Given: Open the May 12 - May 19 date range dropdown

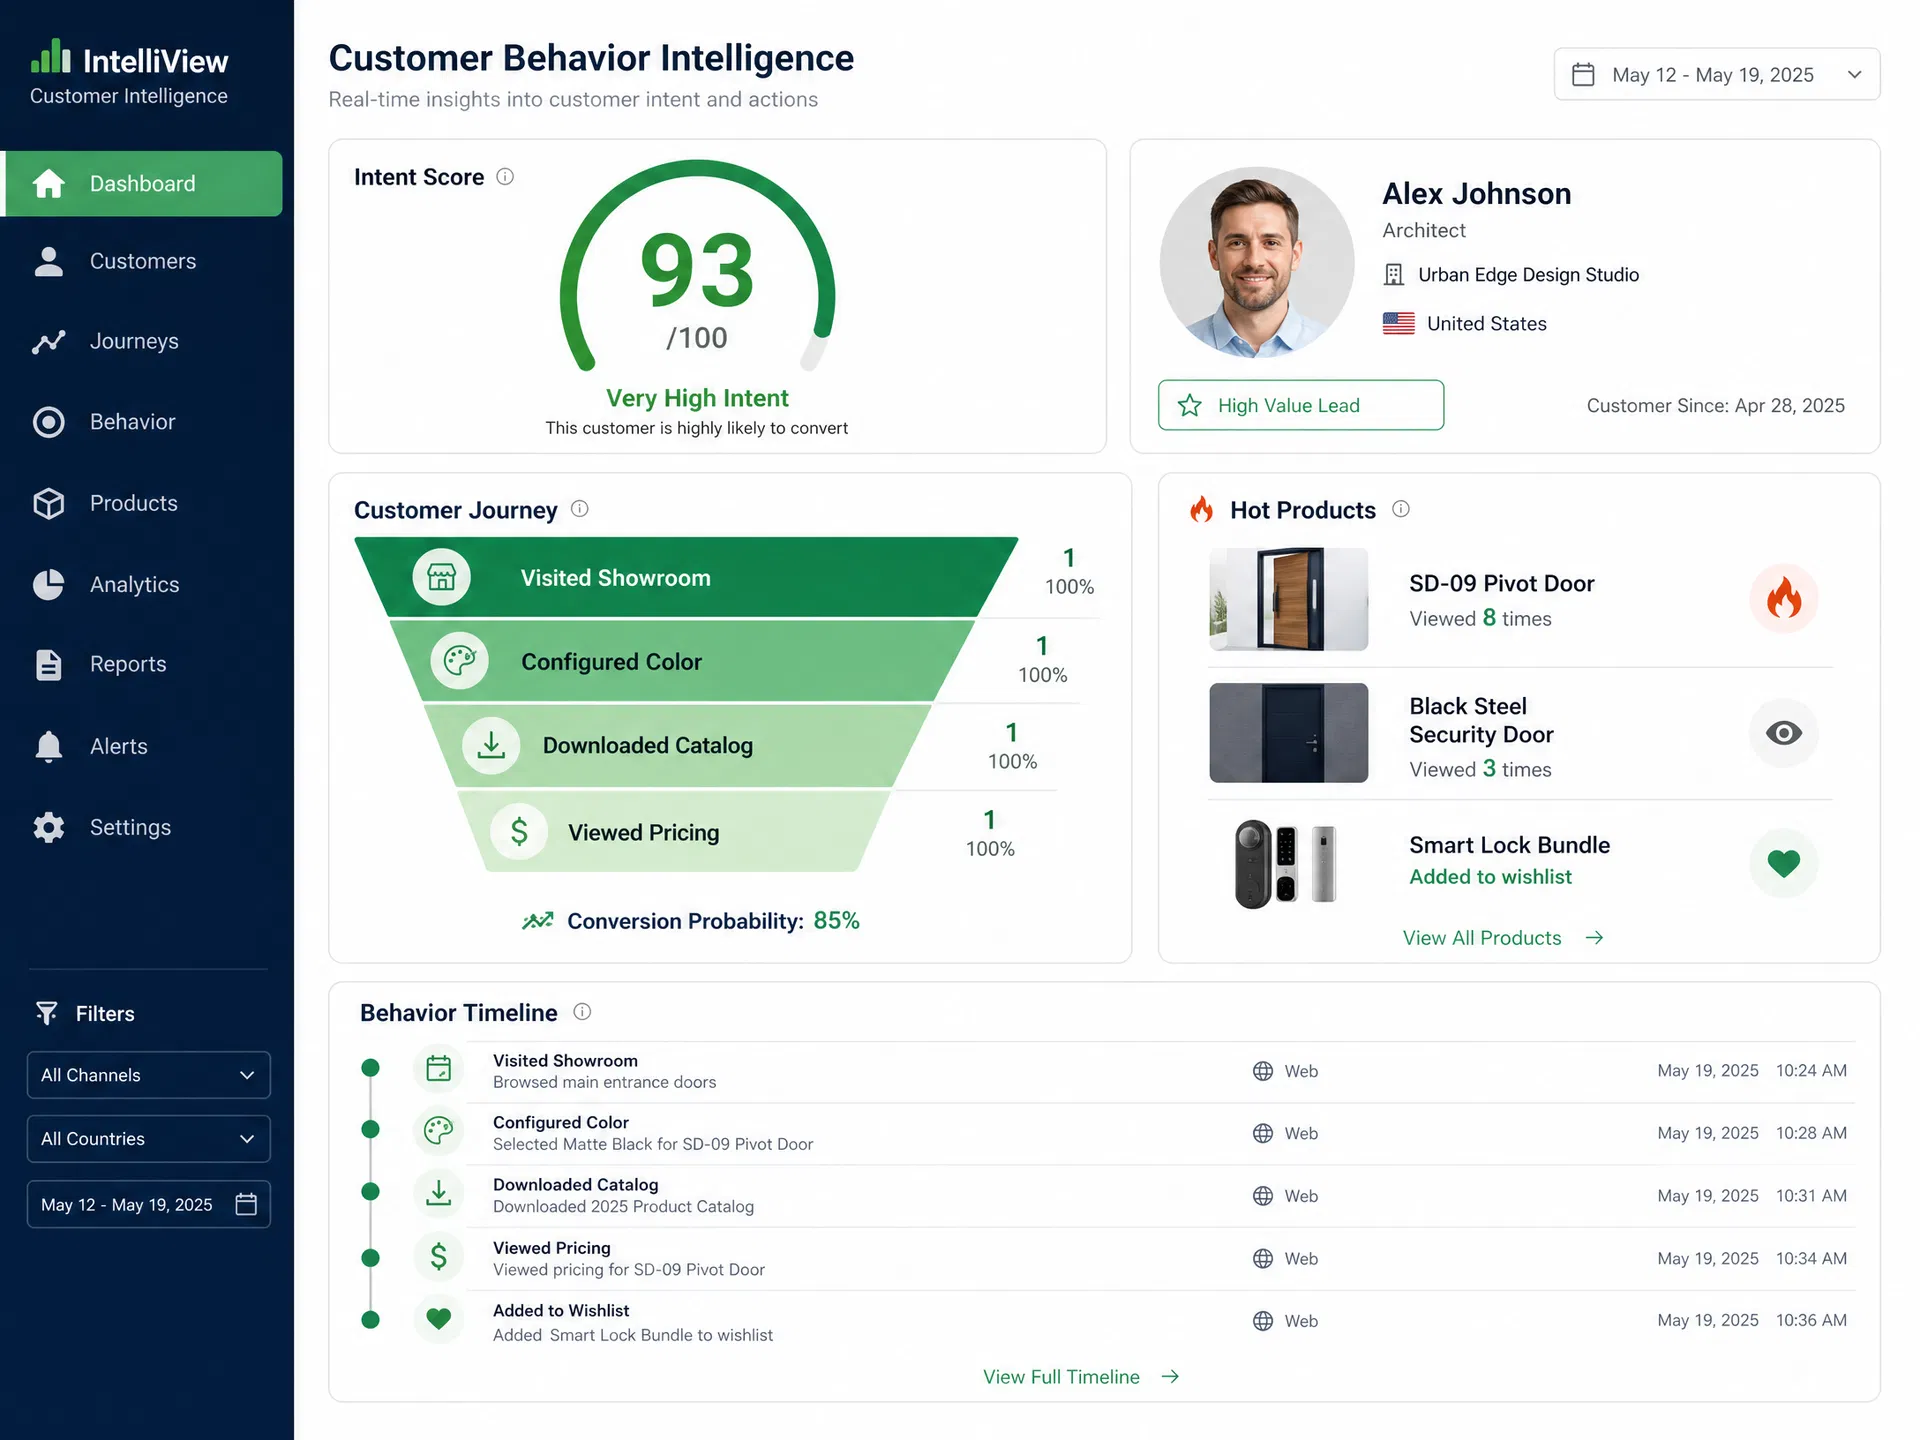Looking at the screenshot, I should click(1716, 75).
